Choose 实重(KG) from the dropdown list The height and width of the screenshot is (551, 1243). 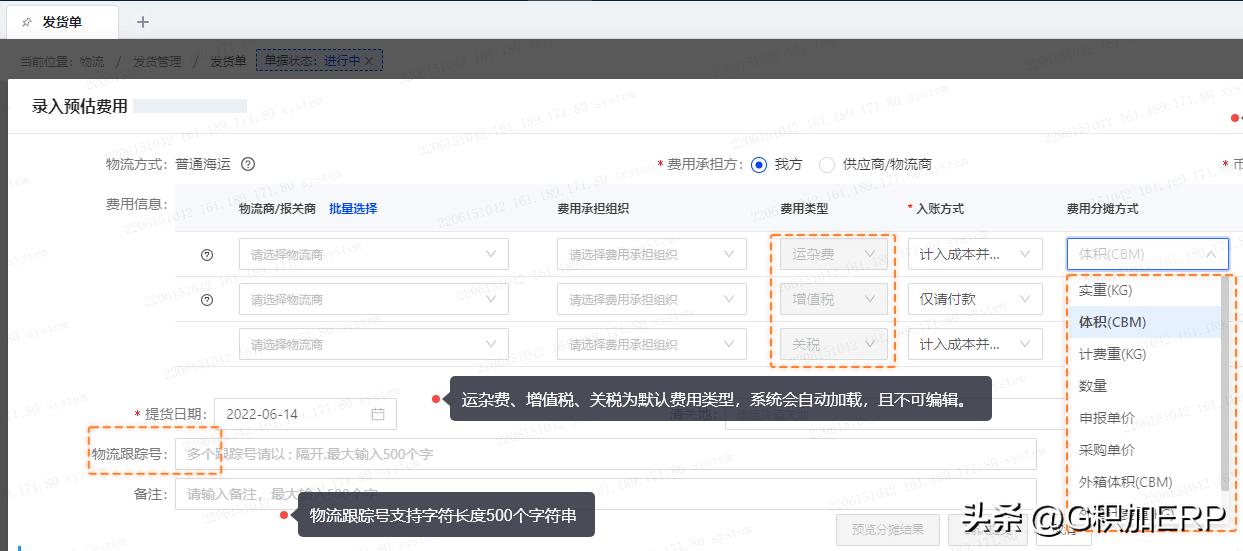(x=1144, y=290)
